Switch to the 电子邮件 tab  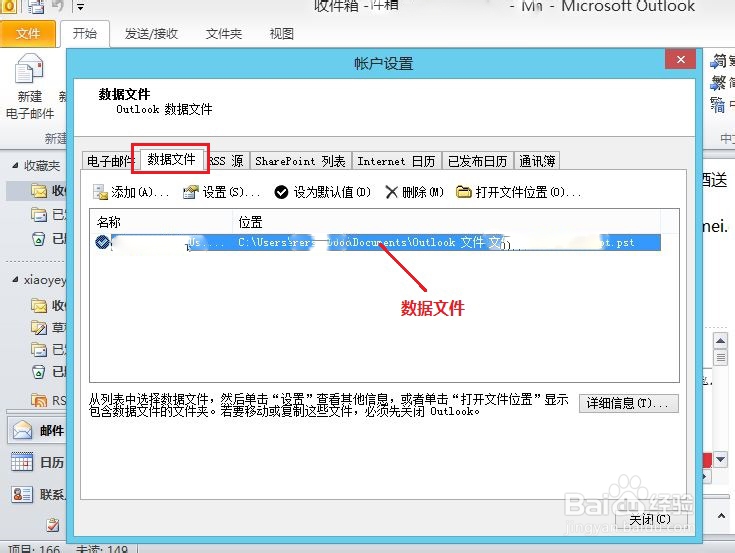tap(111, 161)
